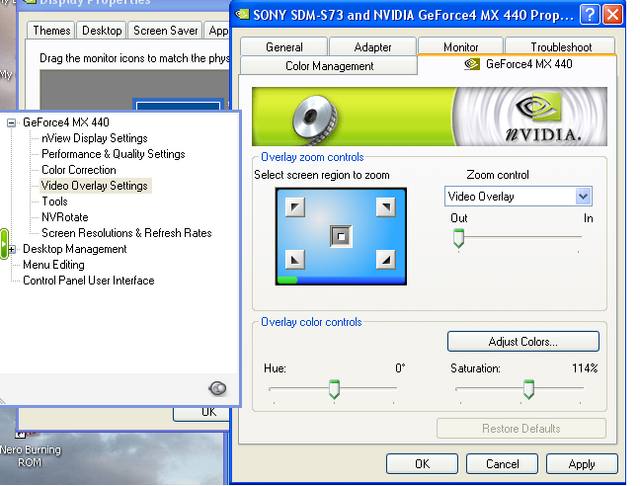Select top-left zoom region arrow
Image resolution: width=640 pixels, height=486 pixels.
295,207
